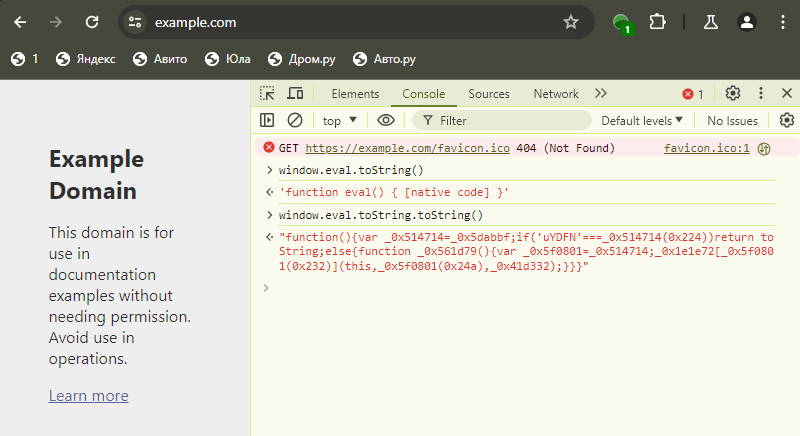Screen dimensions: 800x436
Task: Create live expression with eye icon
Action: [386, 120]
